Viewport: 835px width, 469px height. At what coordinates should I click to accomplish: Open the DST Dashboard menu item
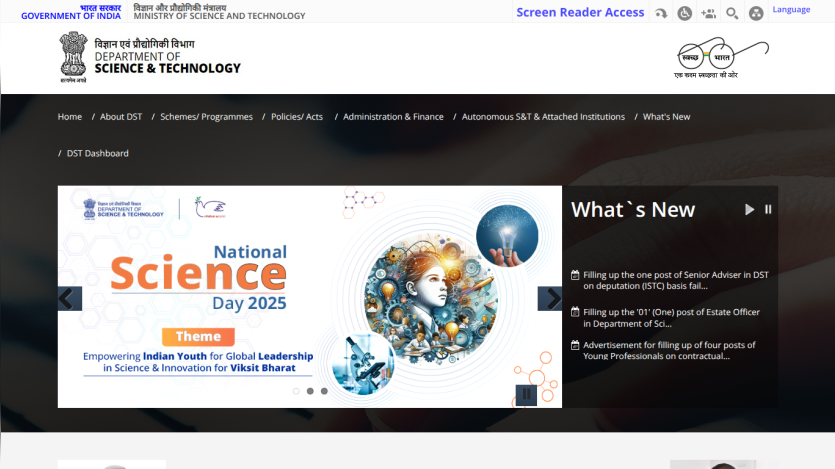pyautogui.click(x=97, y=153)
